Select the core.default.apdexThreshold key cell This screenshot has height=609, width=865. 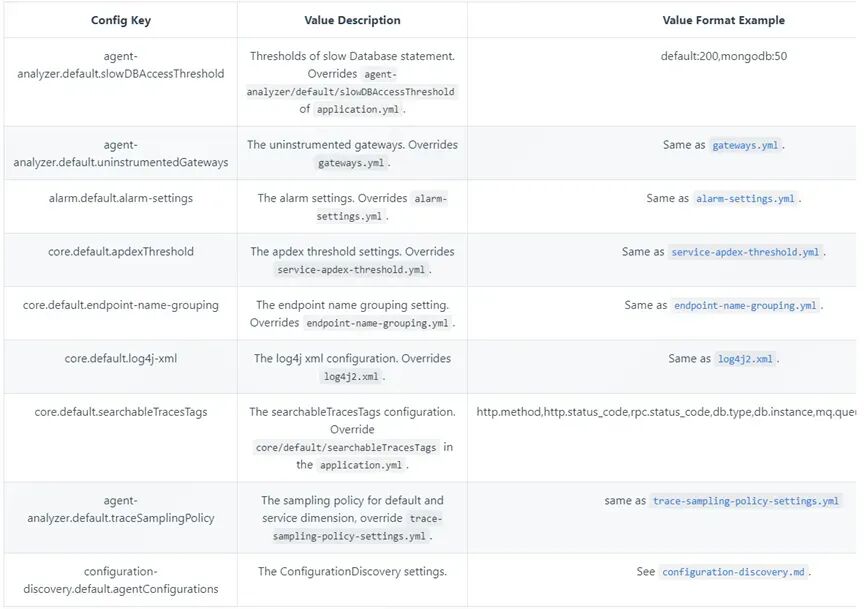121,252
